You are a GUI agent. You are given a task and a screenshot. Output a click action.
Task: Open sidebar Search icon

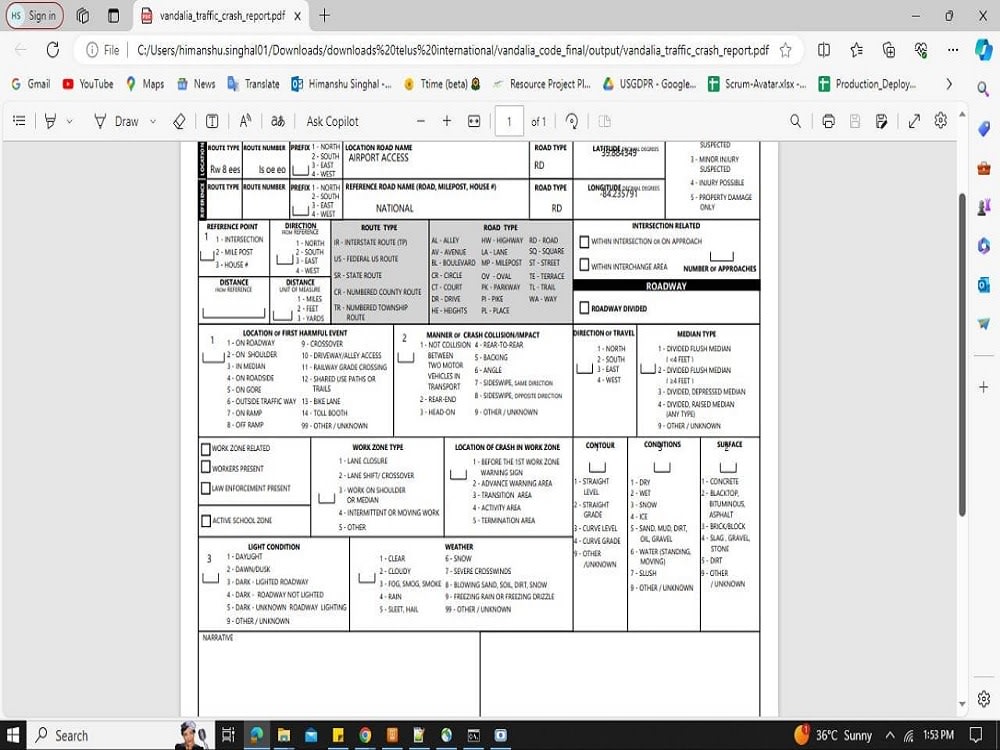coord(983,89)
